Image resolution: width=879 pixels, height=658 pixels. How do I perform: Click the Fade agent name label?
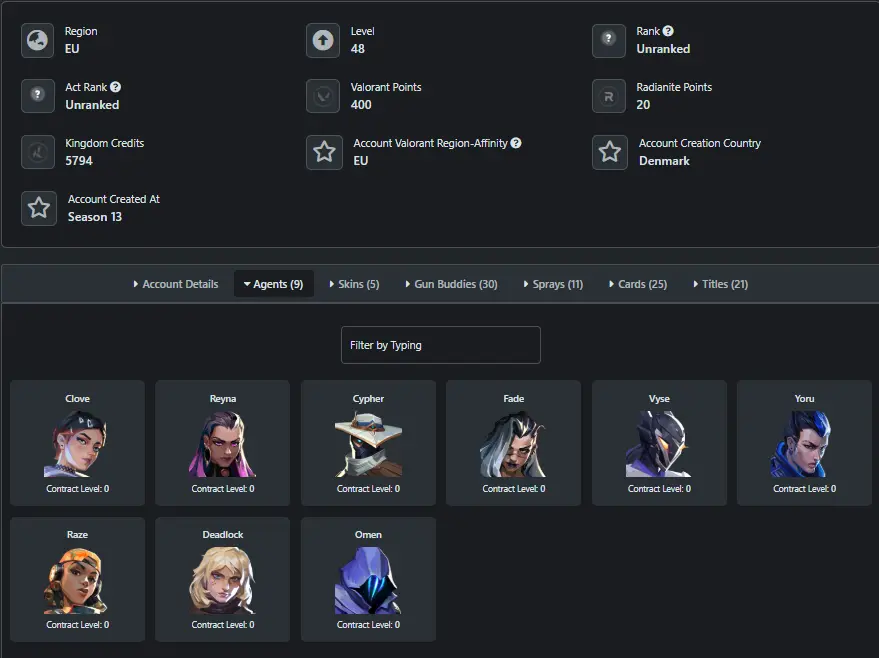click(513, 398)
